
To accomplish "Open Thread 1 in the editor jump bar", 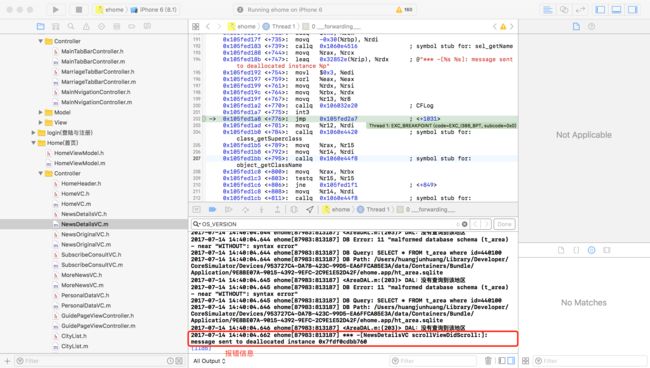I will (x=279, y=27).
